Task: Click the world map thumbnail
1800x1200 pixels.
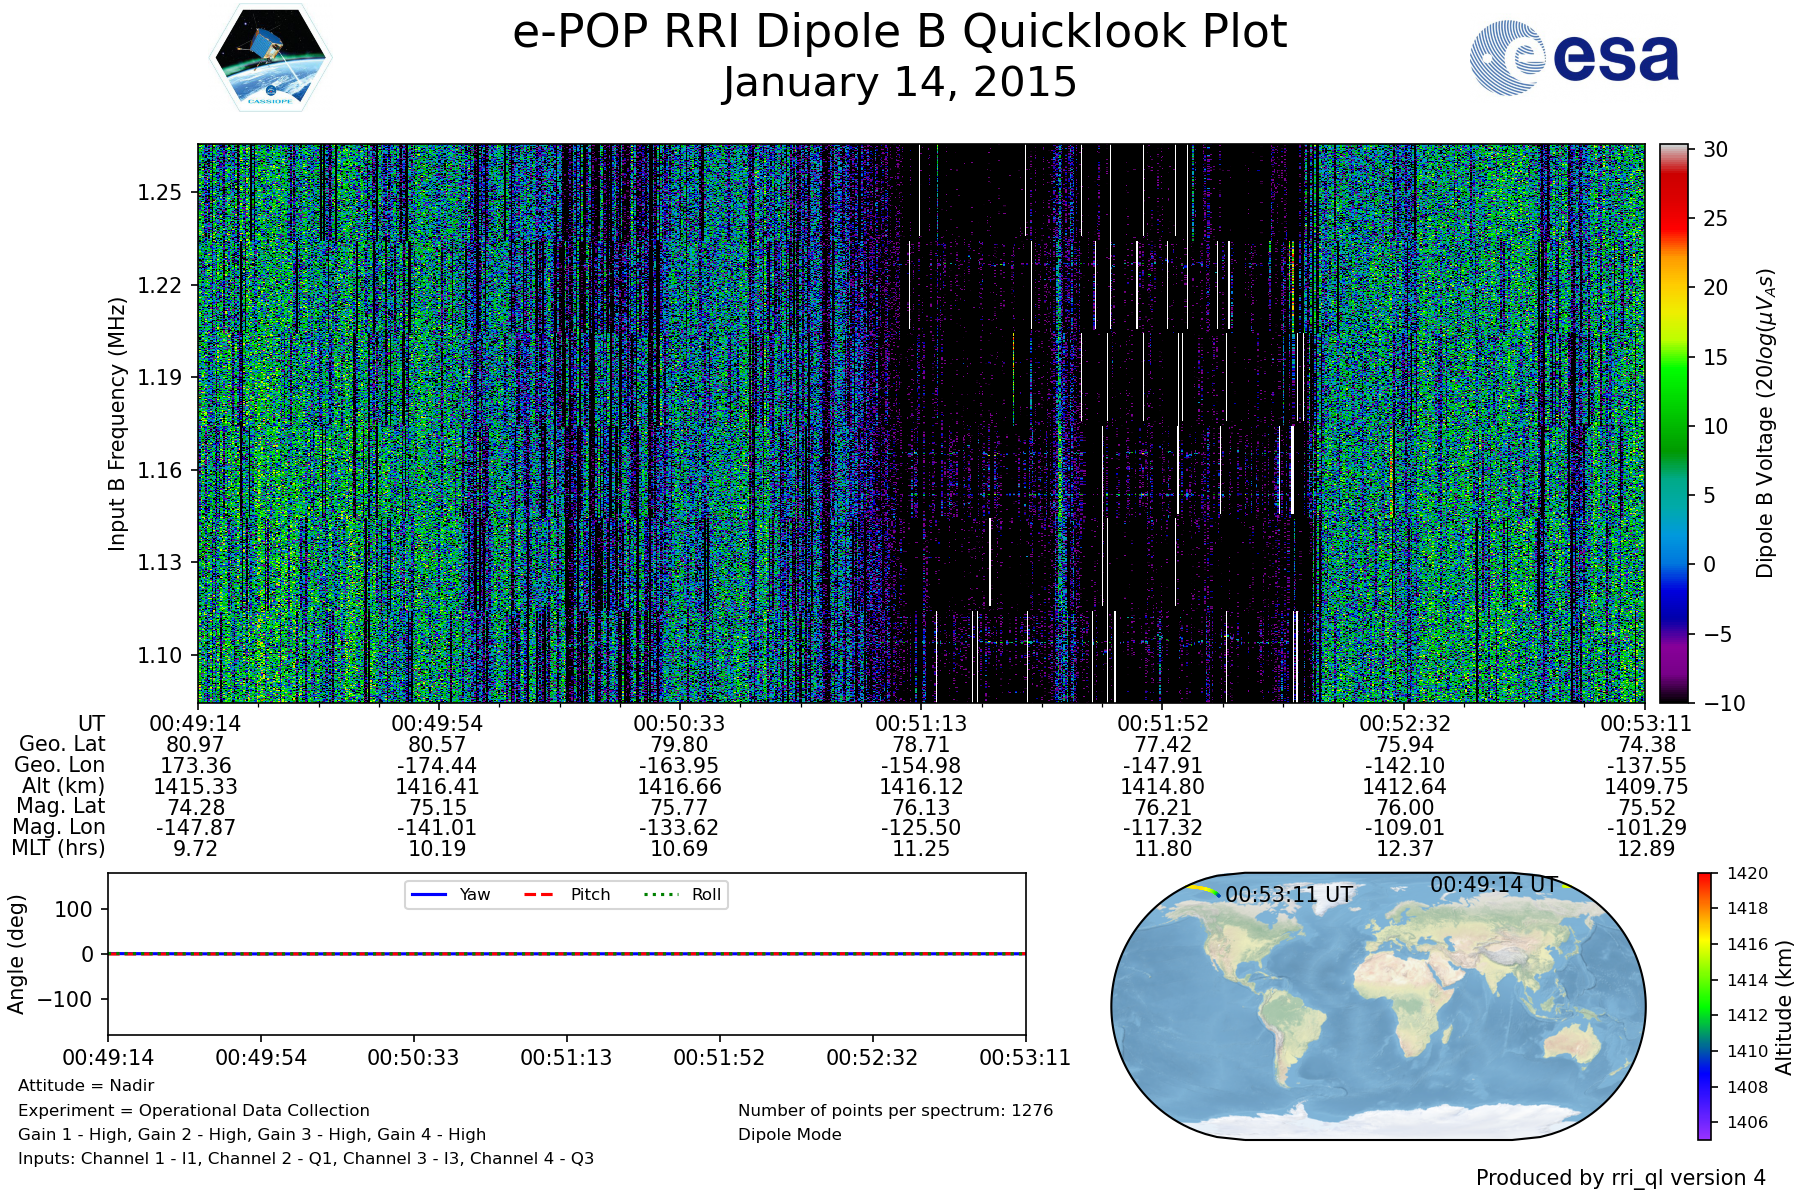Action: (1378, 1005)
